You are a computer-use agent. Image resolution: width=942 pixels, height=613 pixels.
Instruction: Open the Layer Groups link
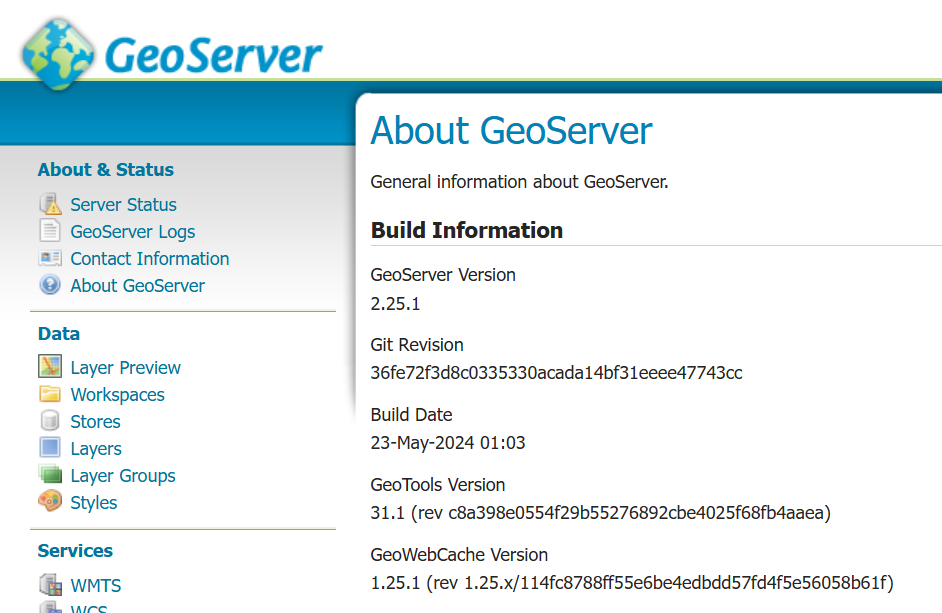123,476
